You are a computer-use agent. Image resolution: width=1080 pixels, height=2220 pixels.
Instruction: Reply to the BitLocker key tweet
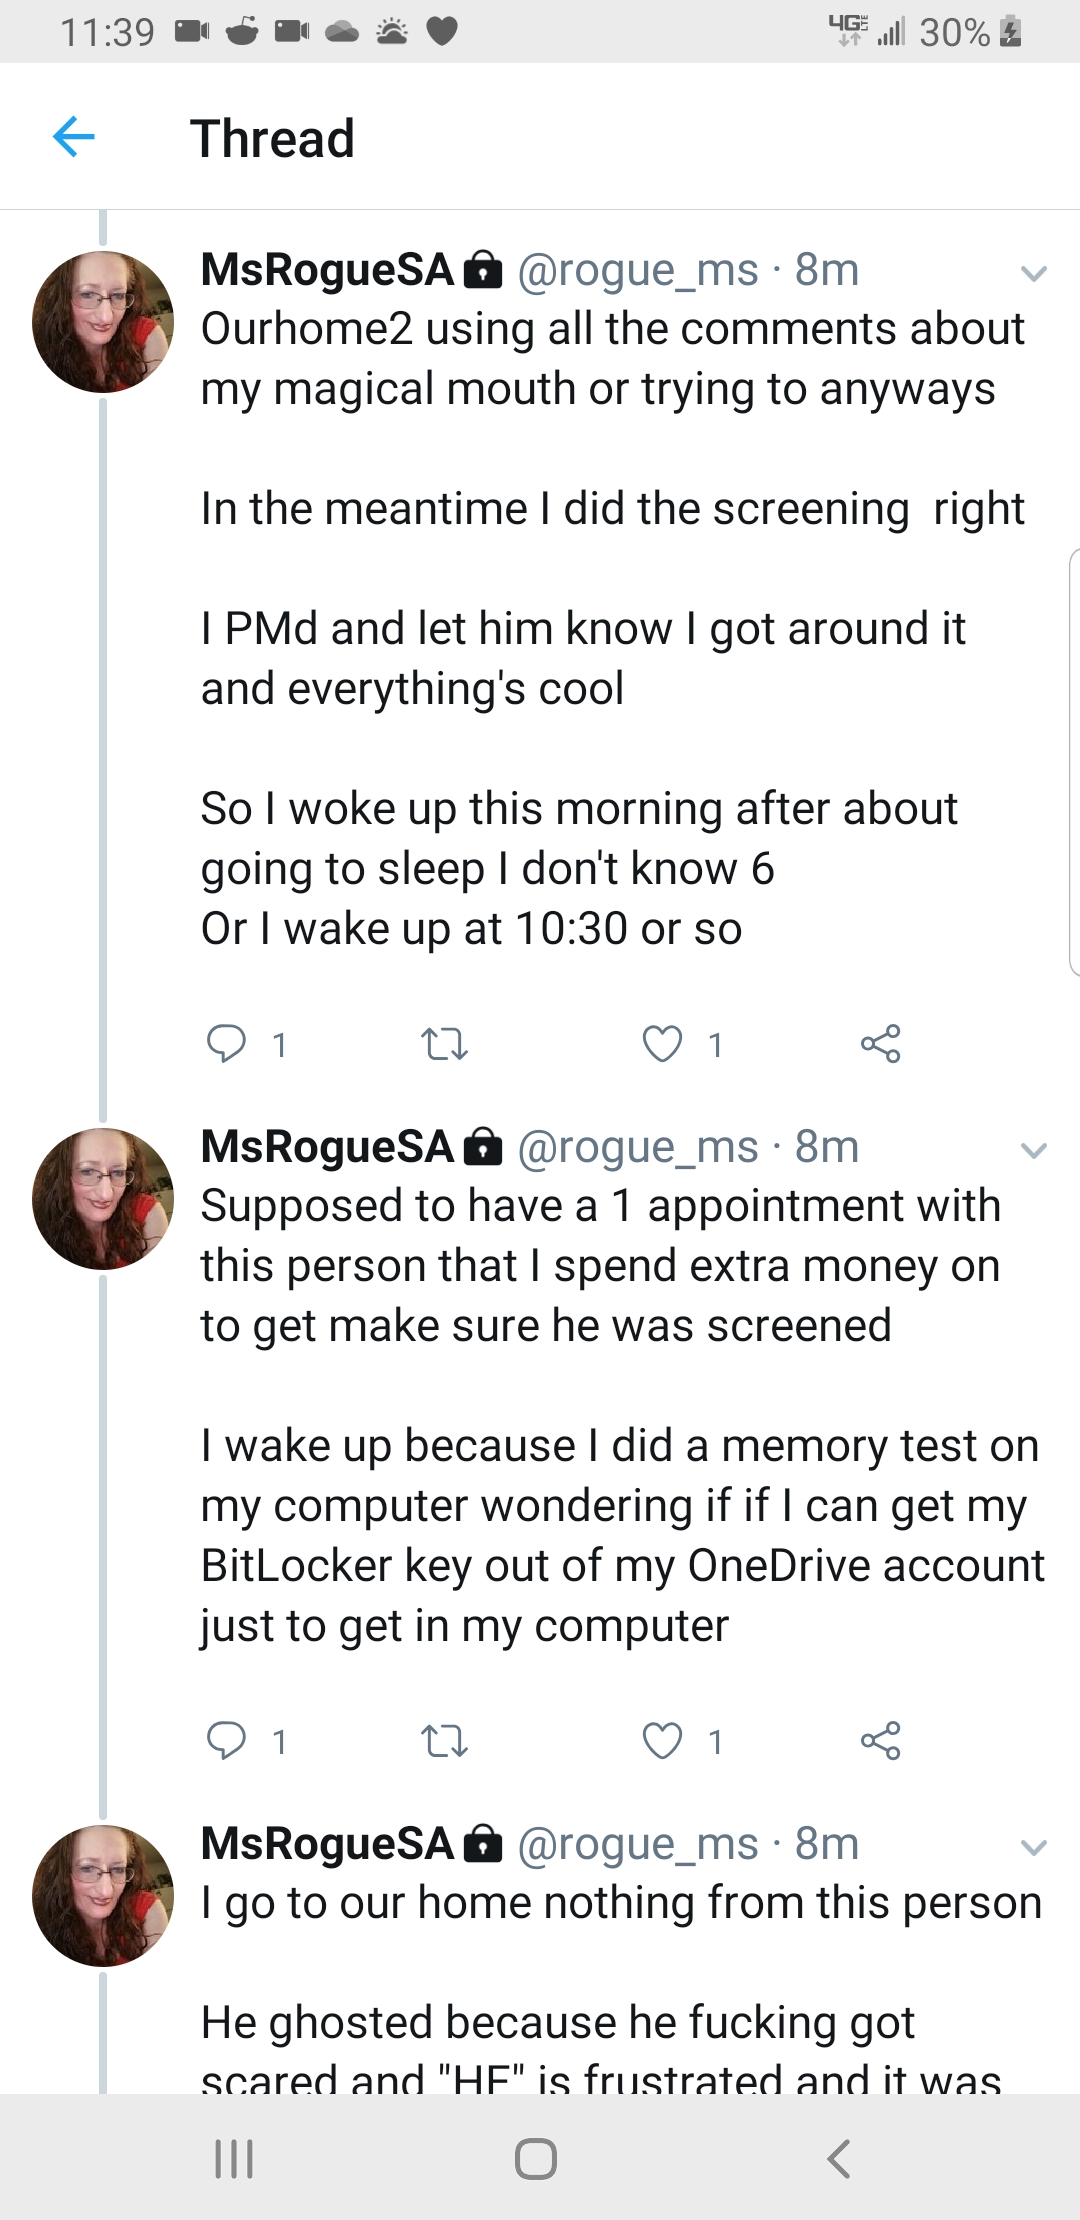(x=226, y=1740)
